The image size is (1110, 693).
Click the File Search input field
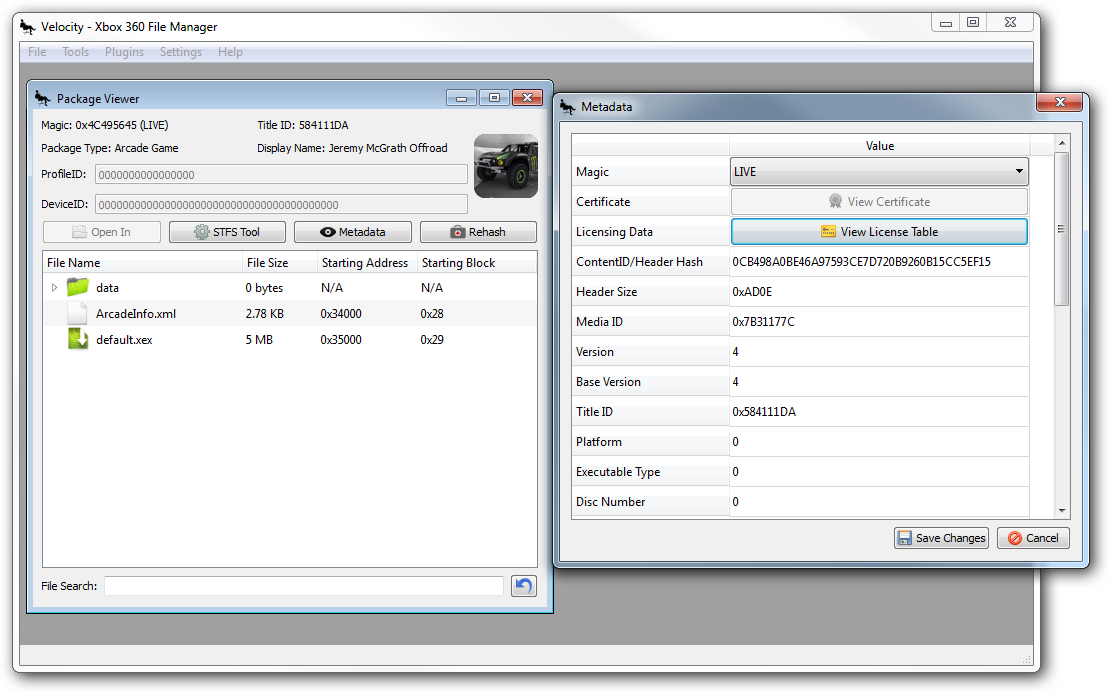click(304, 586)
